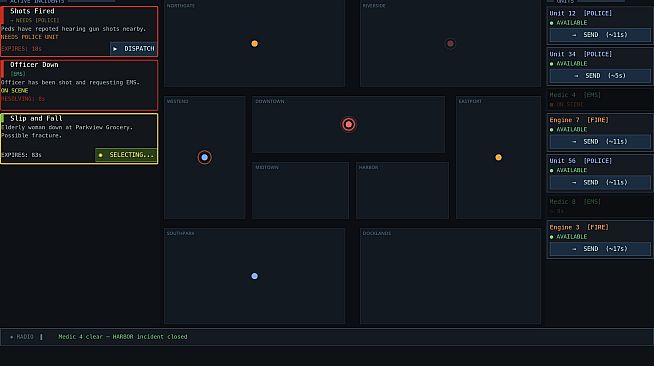Click the 'NEEDS POLICE UNIT' text
Screen dimensions: 654x366
tap(30, 37)
